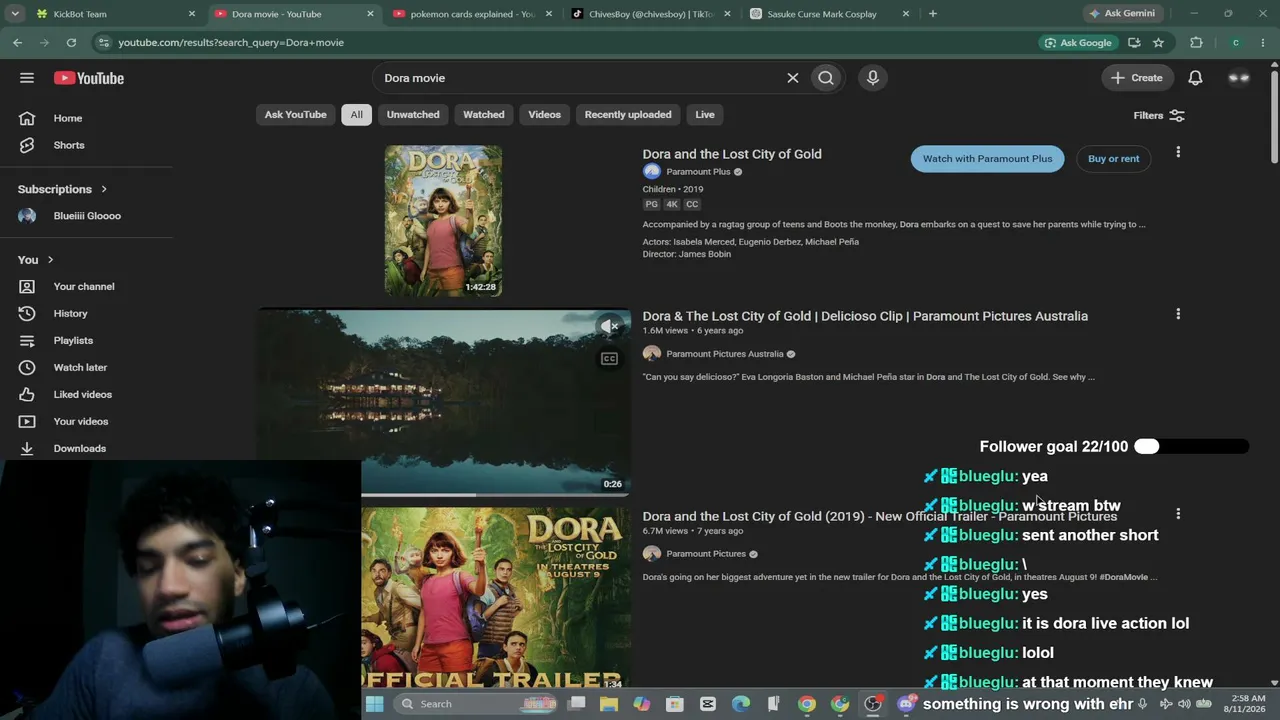Screen dimensions: 1280x720
Task: Open Chrome extensions puzzle icon
Action: pos(1196,43)
